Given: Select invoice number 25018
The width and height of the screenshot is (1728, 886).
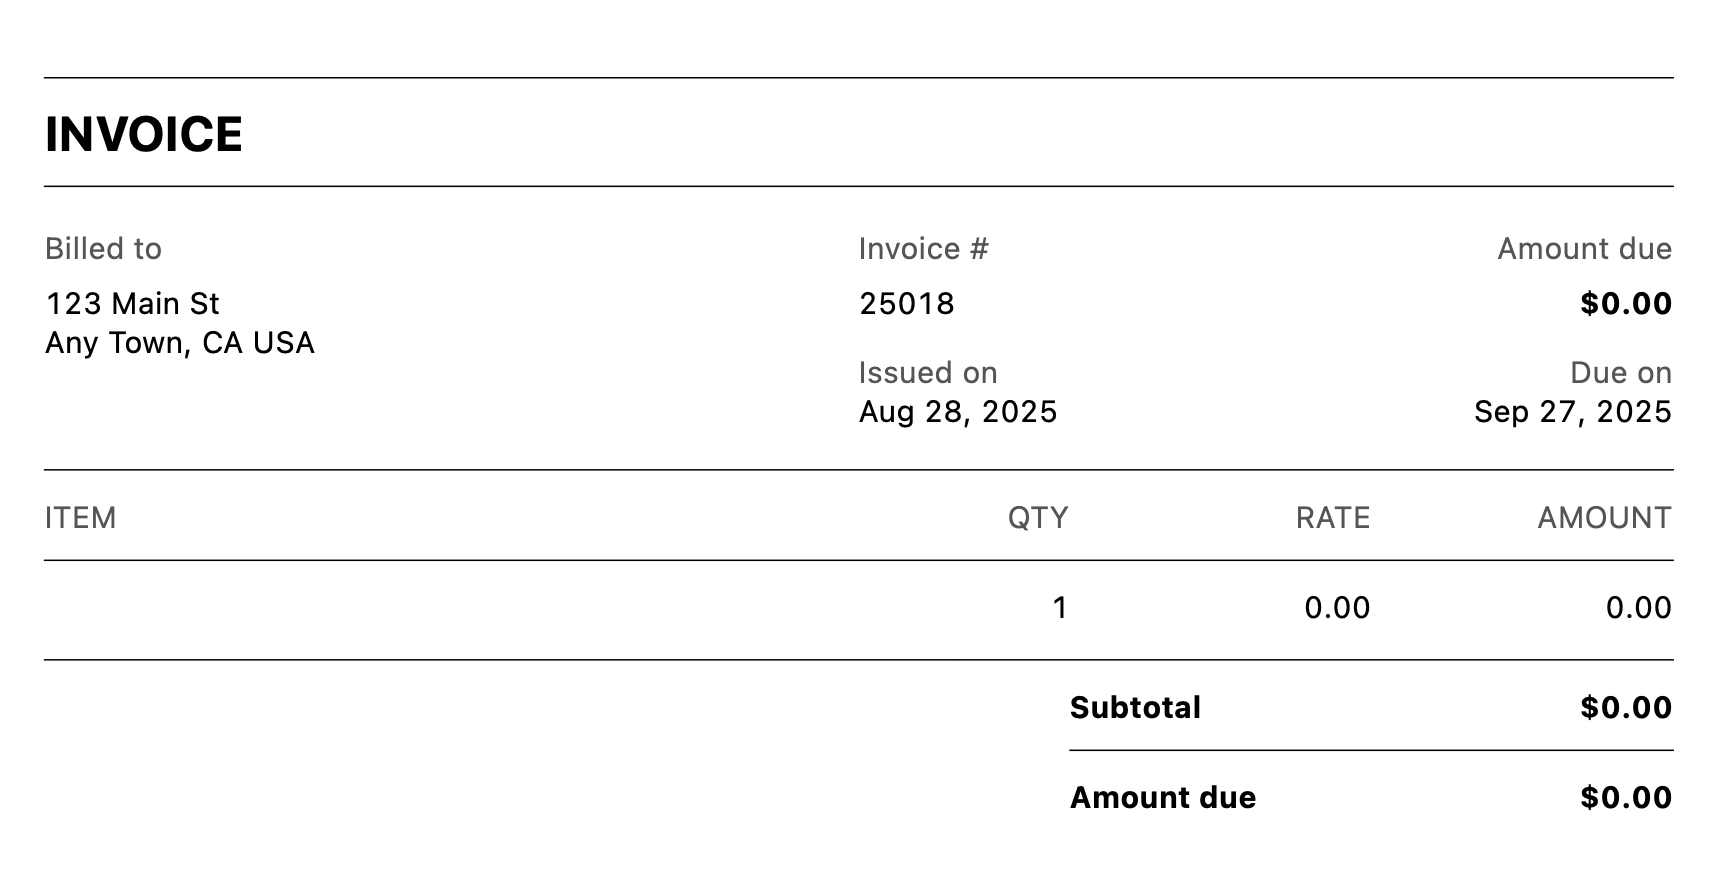Looking at the screenshot, I should (906, 303).
